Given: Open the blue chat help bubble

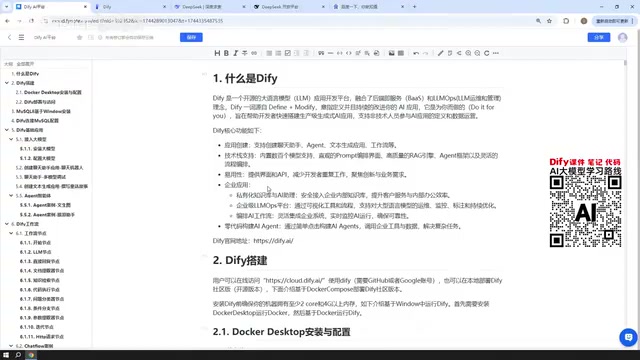Looking at the screenshot, I should [628, 337].
